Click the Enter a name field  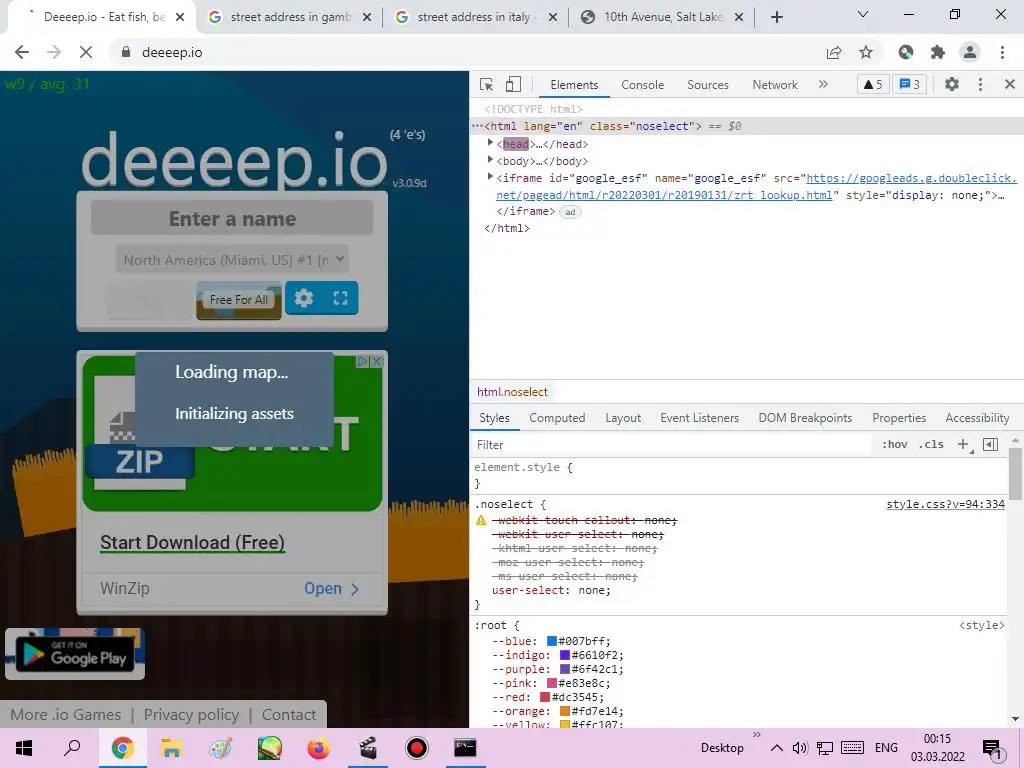click(x=232, y=218)
